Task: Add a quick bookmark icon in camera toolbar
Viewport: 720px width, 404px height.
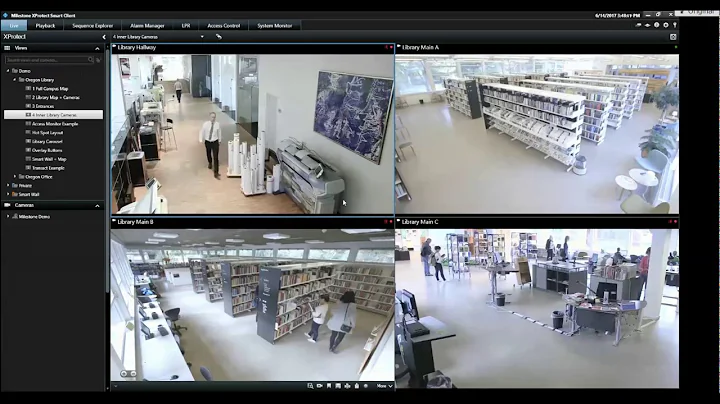Action: coord(329,386)
